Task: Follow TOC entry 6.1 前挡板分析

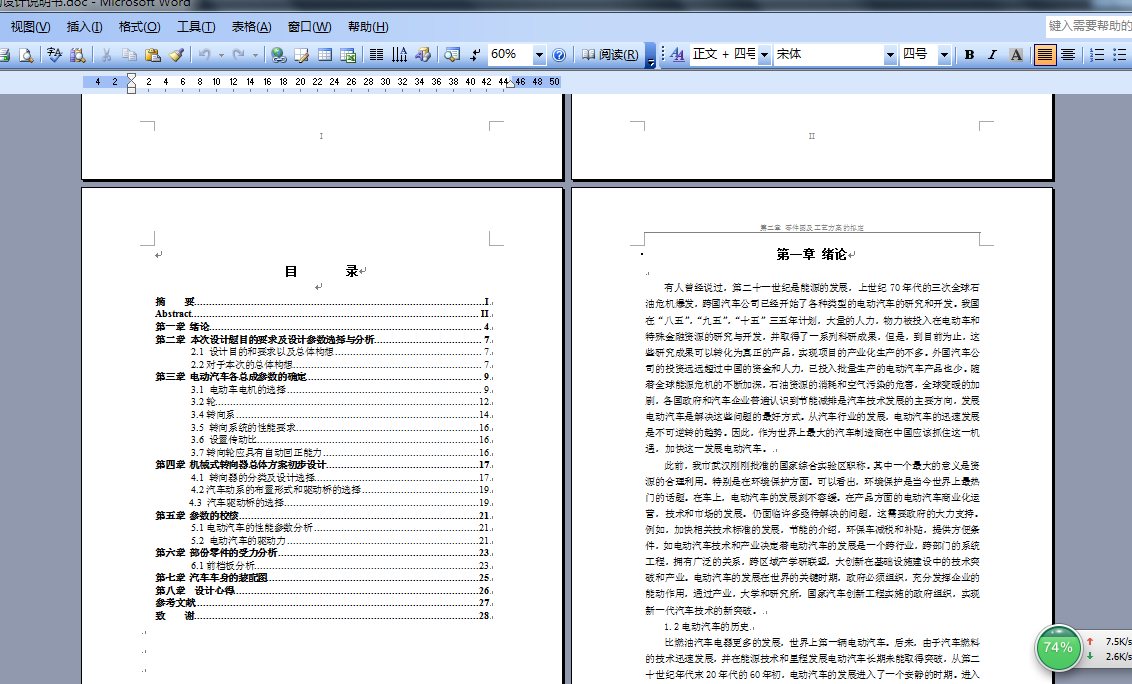Action: coord(341,565)
